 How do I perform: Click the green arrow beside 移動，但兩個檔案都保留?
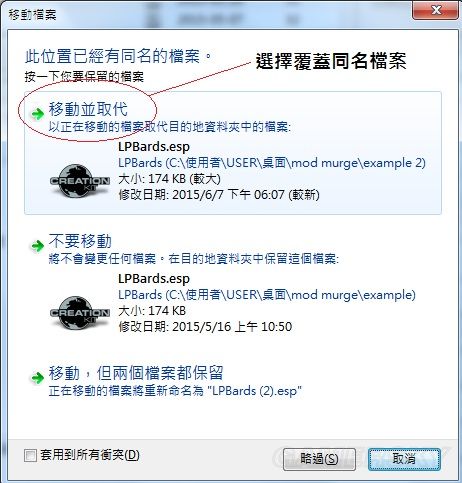point(38,378)
